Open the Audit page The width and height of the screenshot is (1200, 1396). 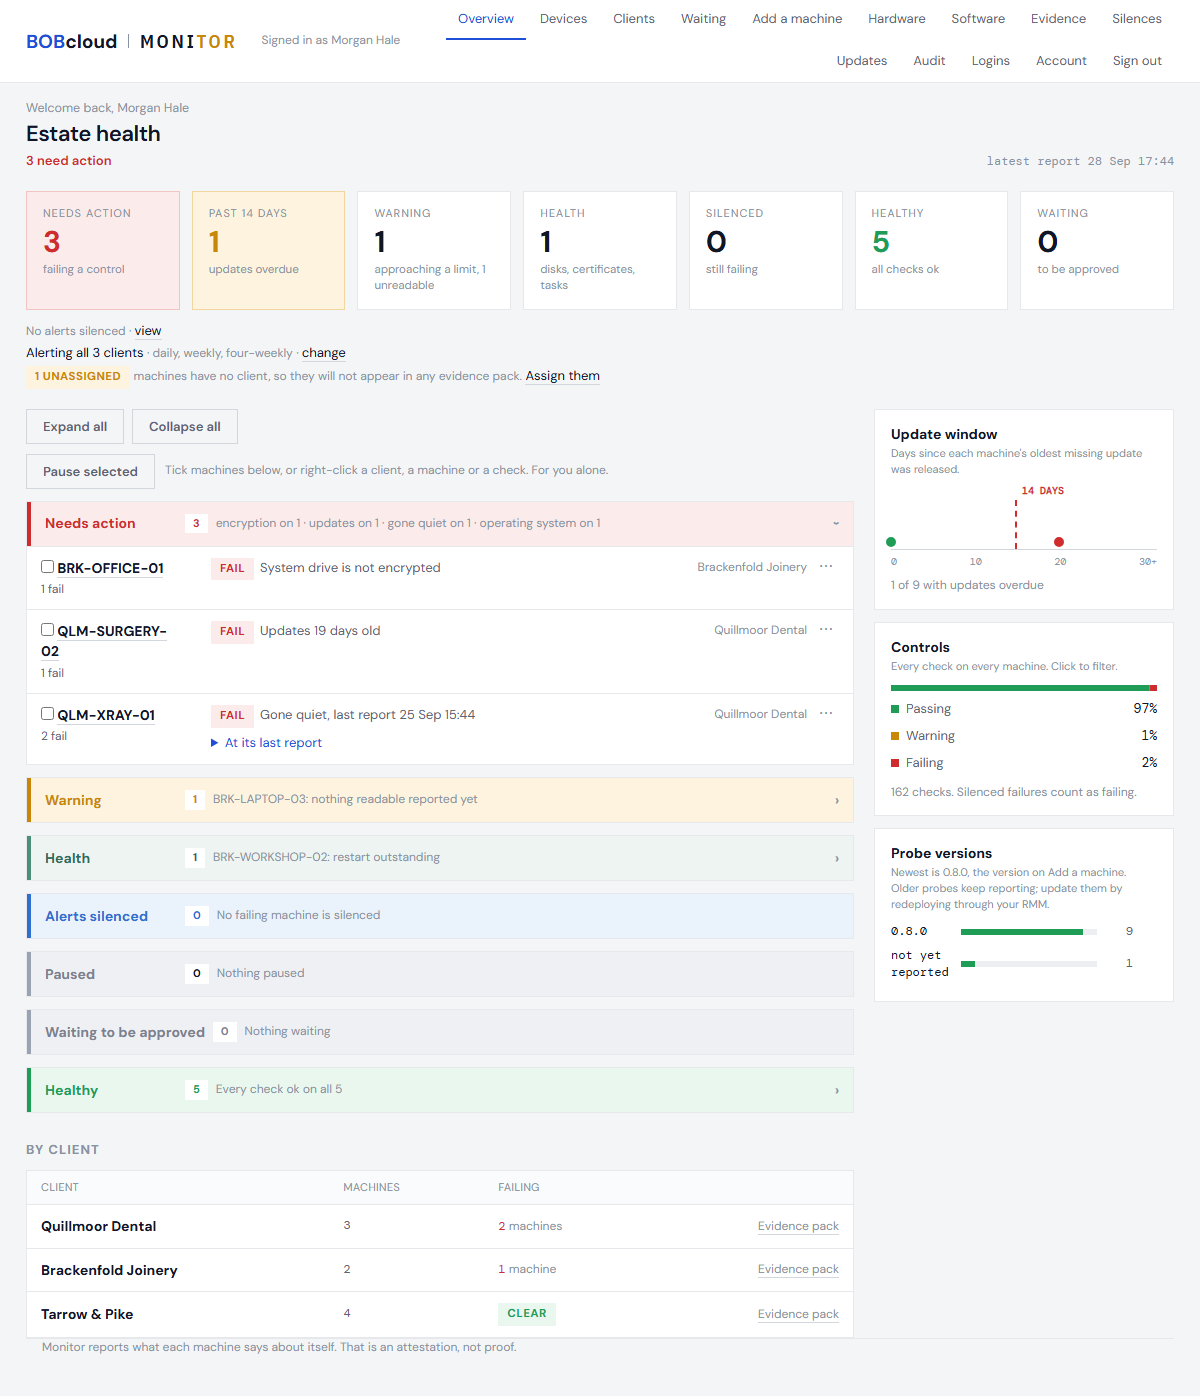click(929, 61)
